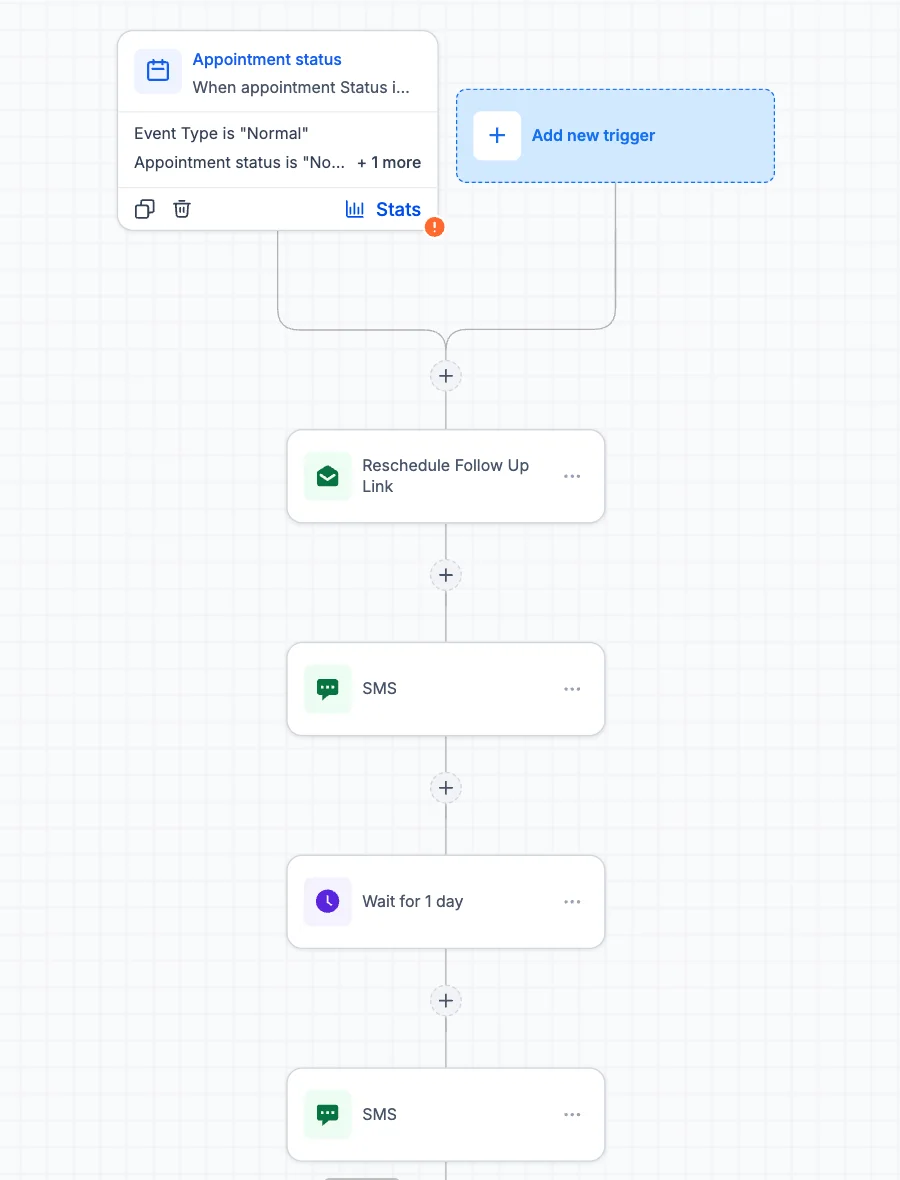The width and height of the screenshot is (900, 1180).
Task: Open options menu for Reschedule Follow Up Link
Action: pos(572,476)
